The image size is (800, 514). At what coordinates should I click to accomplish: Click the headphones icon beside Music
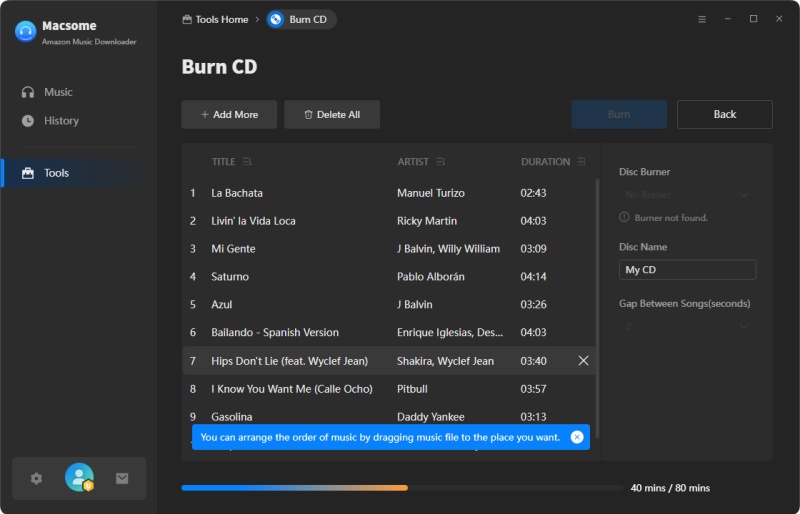(x=28, y=92)
